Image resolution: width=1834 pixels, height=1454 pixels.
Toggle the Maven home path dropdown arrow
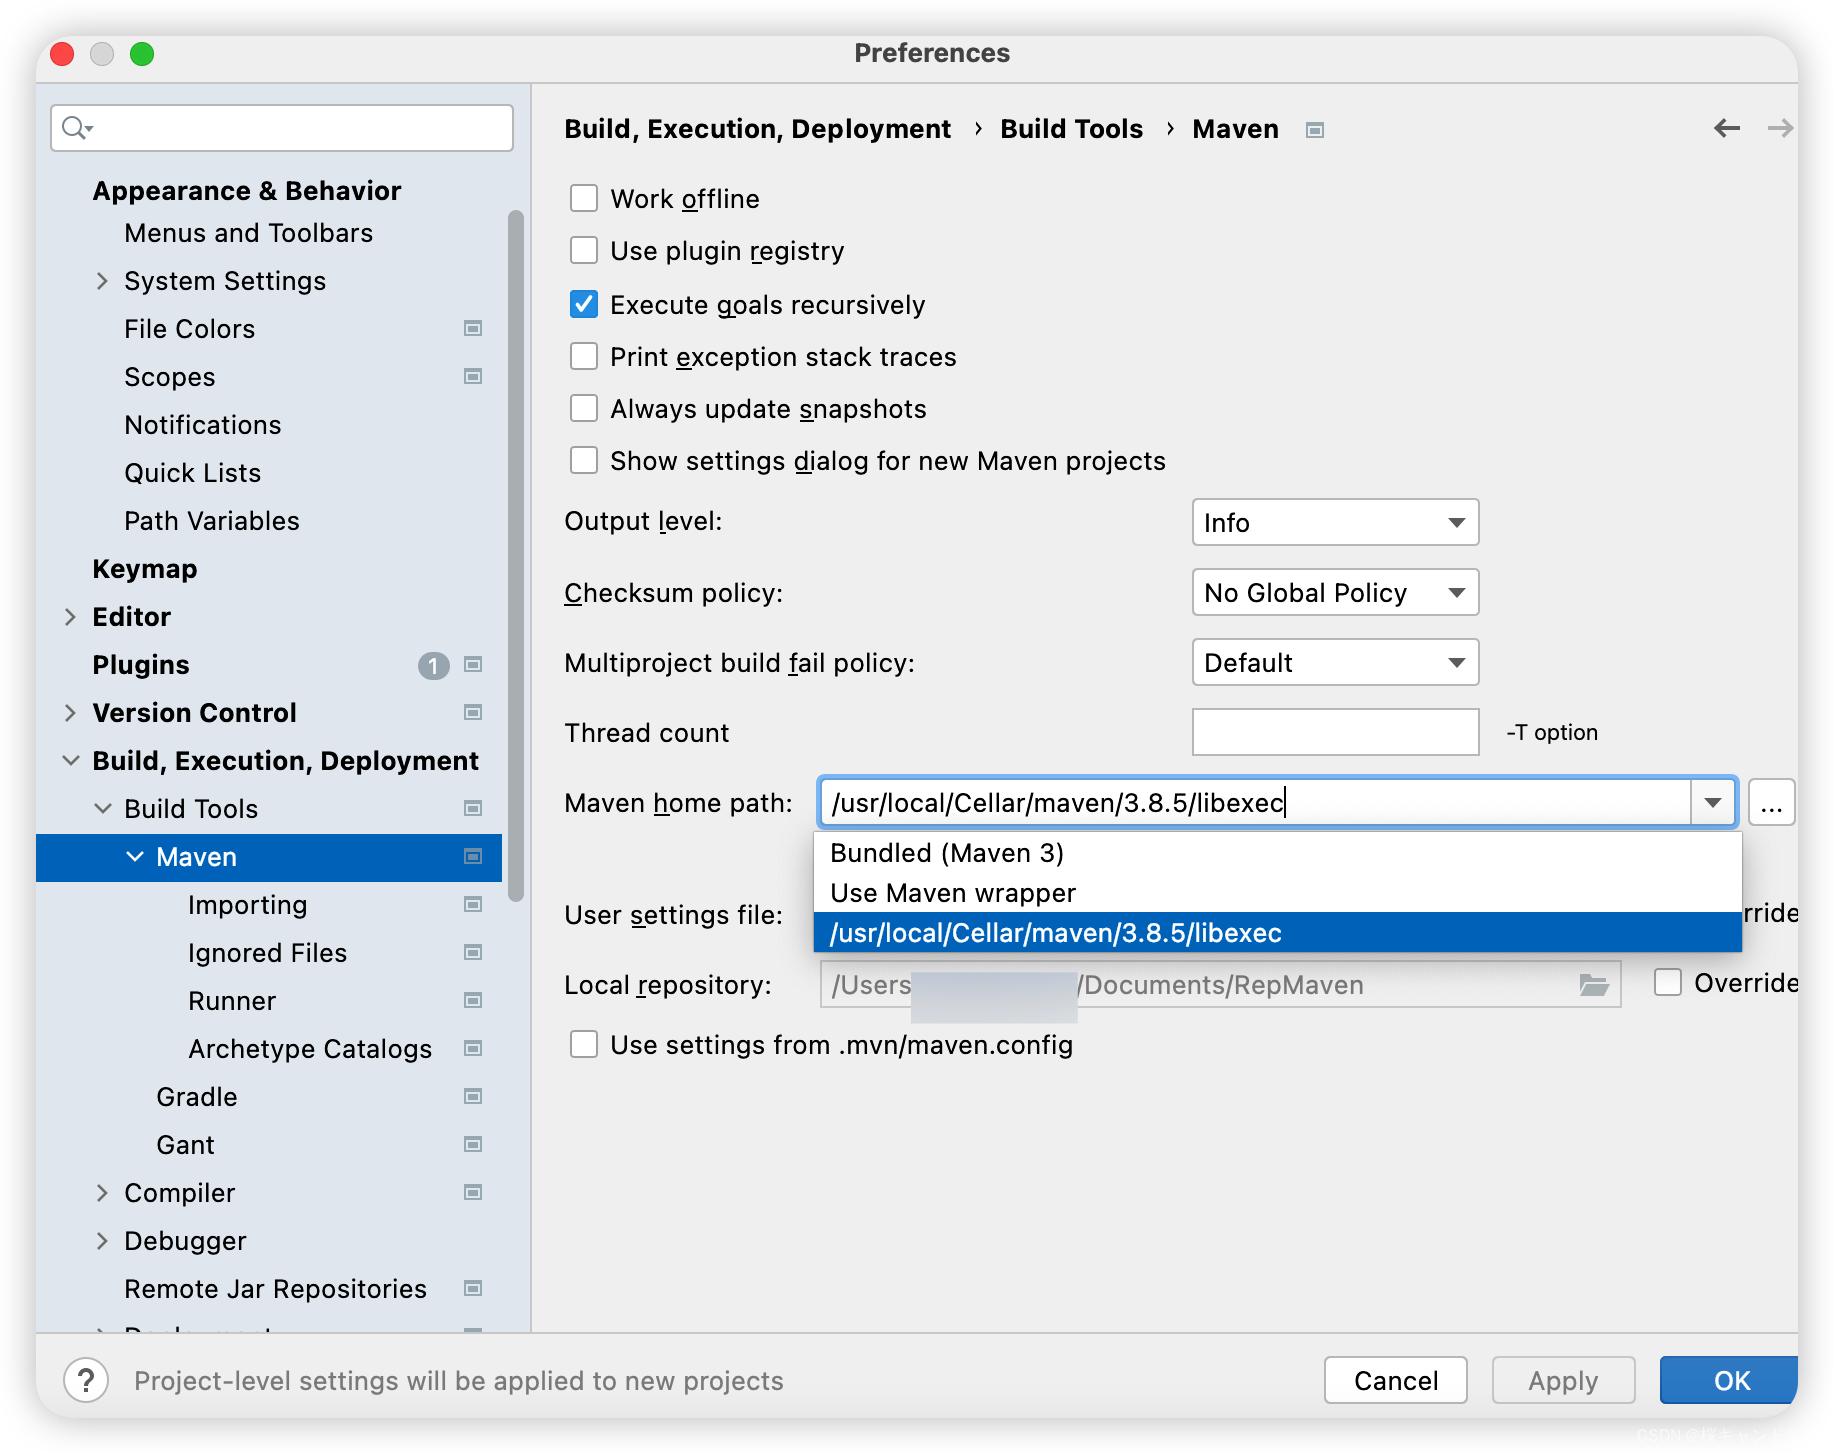click(x=1713, y=802)
